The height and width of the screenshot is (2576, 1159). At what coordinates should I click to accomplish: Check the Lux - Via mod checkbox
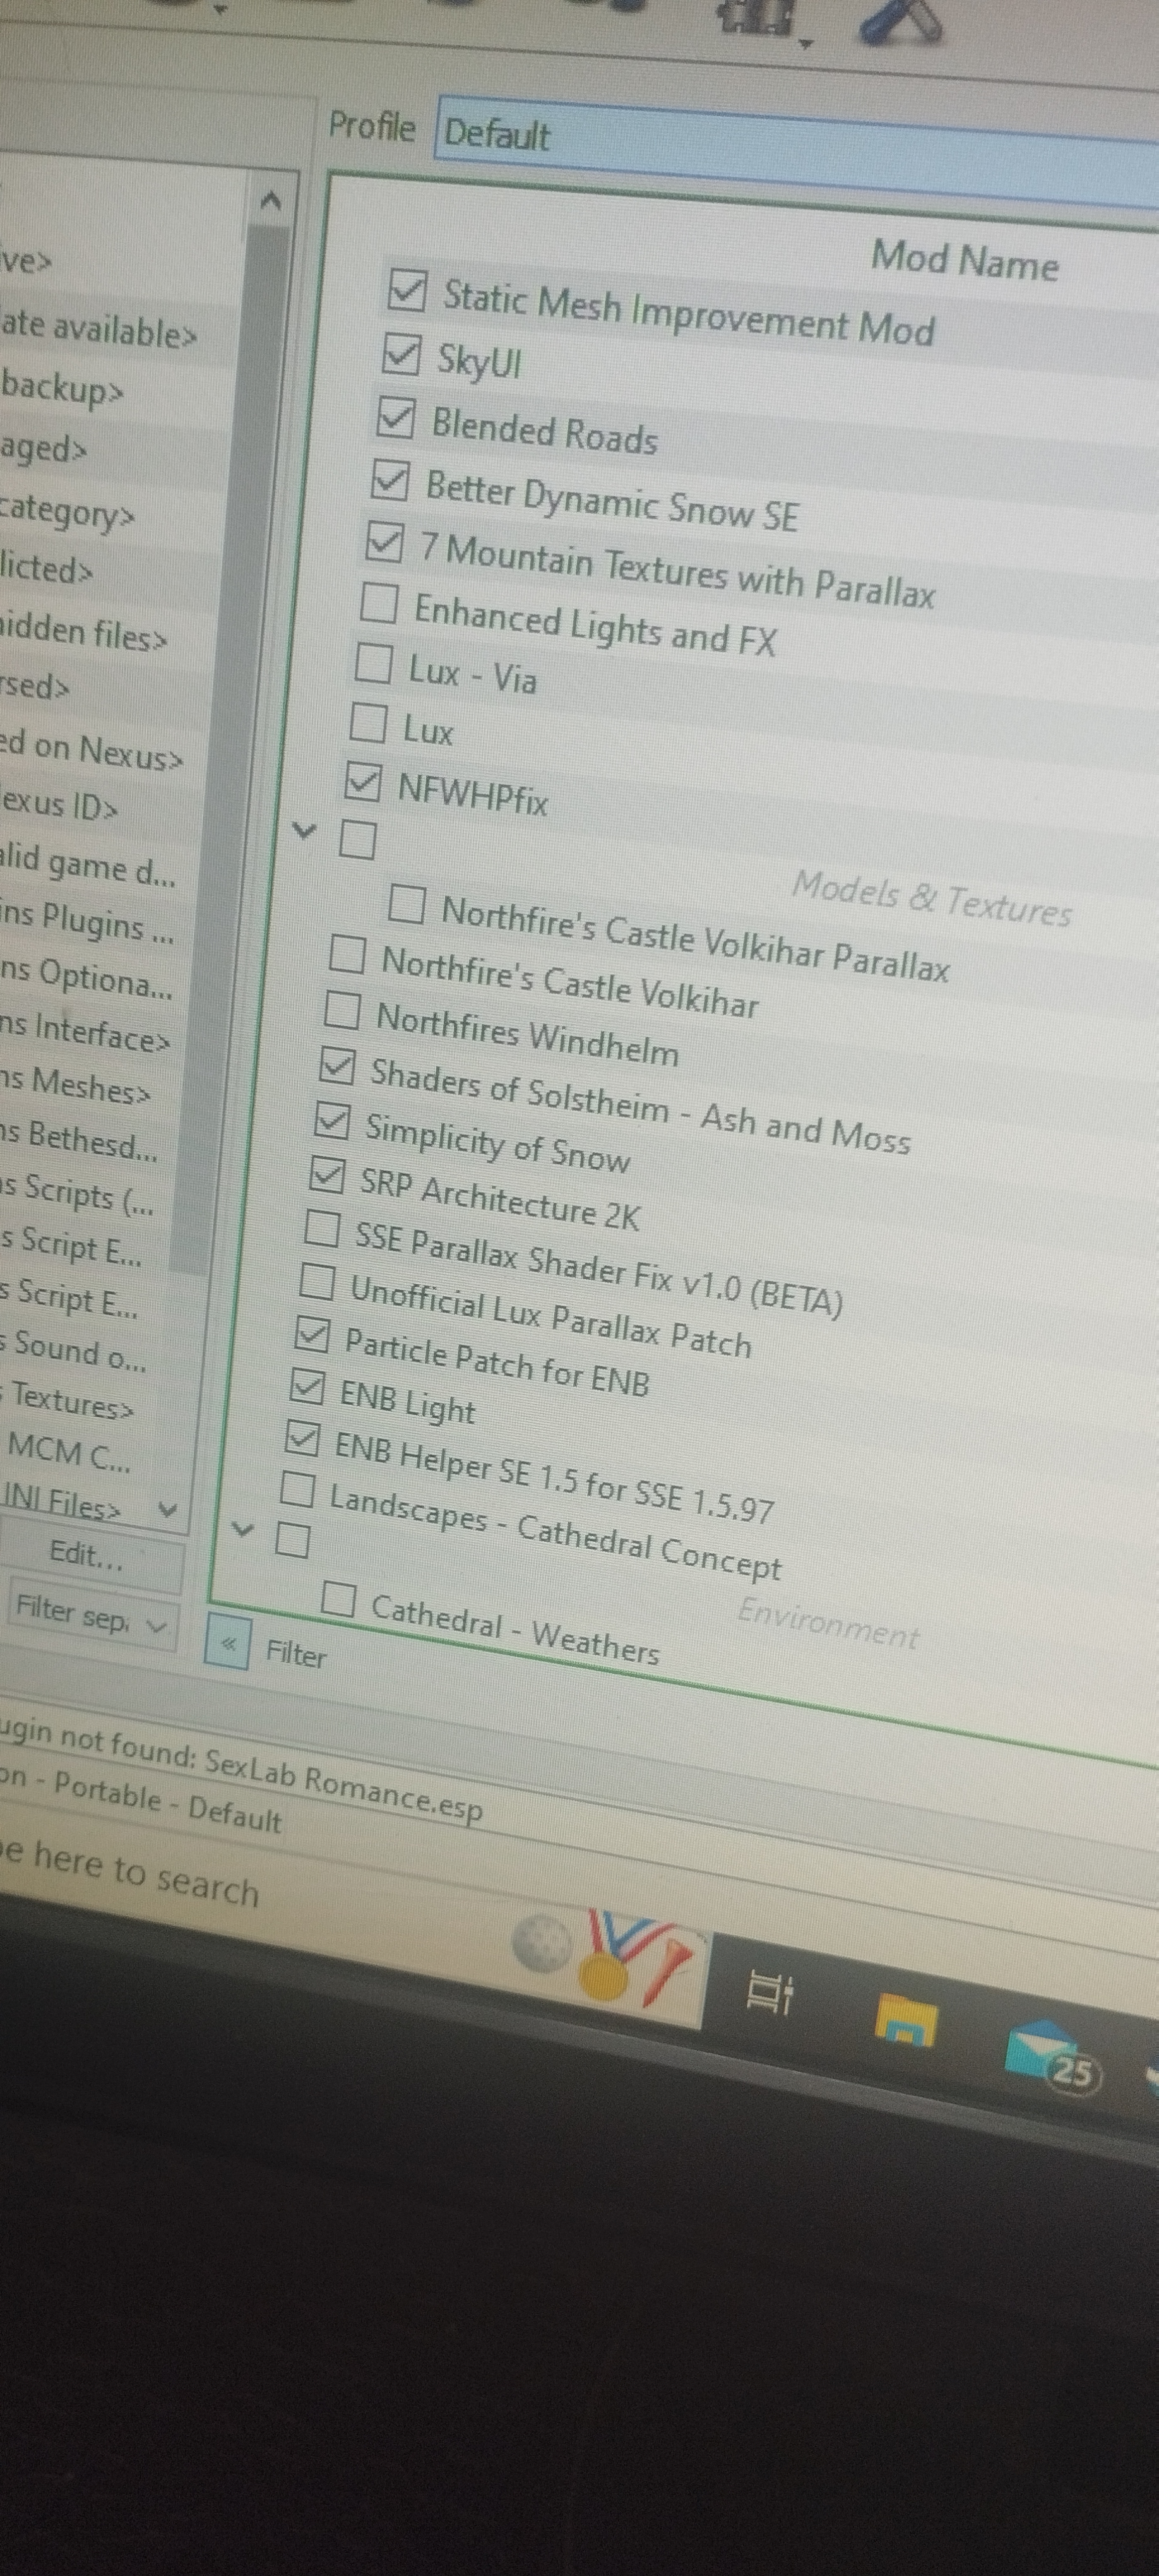(373, 663)
